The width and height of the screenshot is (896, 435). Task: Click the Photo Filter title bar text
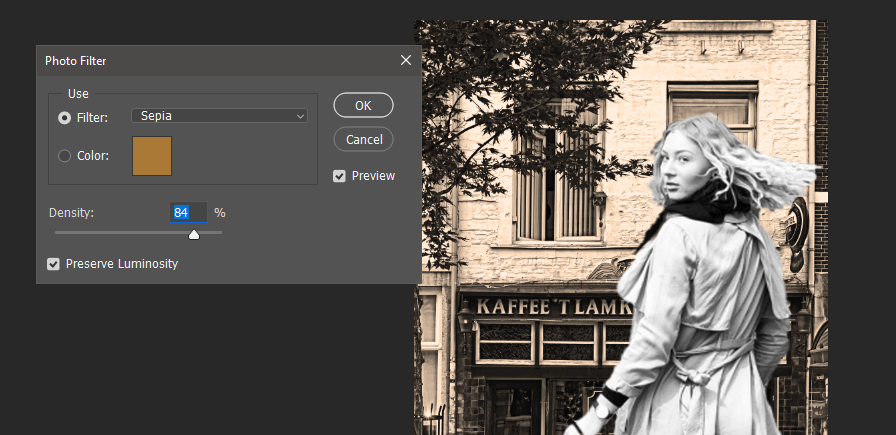tap(76, 61)
